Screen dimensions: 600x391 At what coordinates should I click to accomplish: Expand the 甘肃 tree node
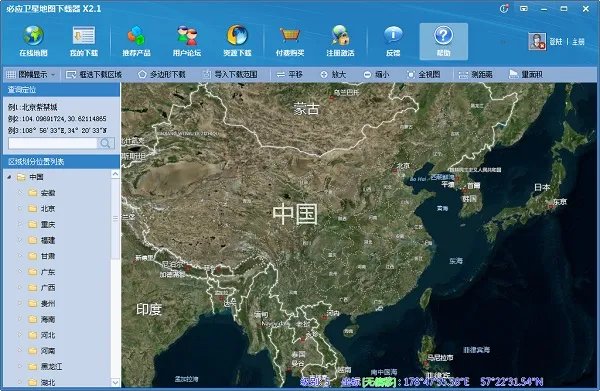[20, 256]
